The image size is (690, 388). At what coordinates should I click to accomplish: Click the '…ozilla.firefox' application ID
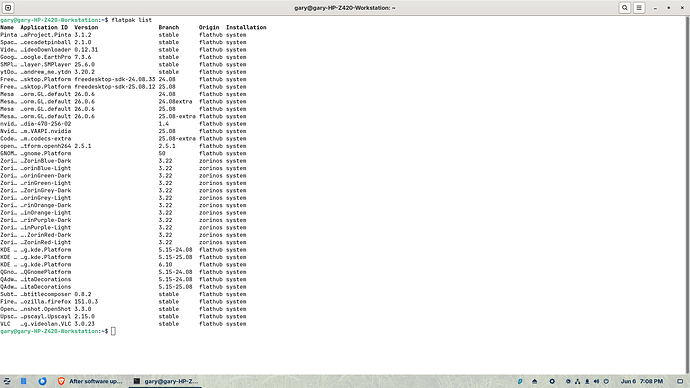pos(45,302)
